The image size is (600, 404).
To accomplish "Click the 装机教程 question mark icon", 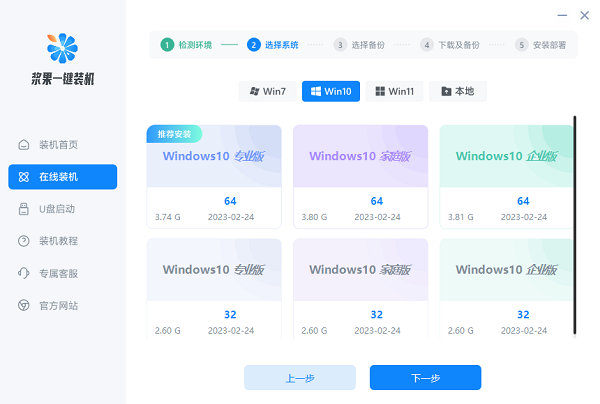I will point(24,241).
